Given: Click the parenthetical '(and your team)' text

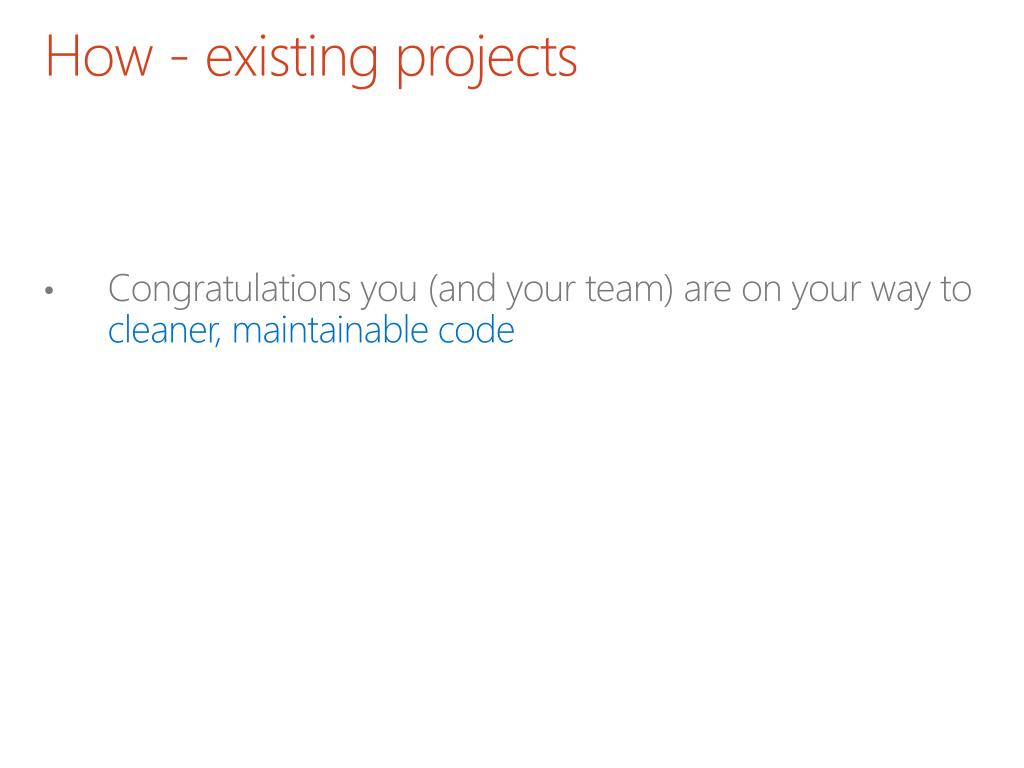Looking at the screenshot, I should [x=551, y=289].
